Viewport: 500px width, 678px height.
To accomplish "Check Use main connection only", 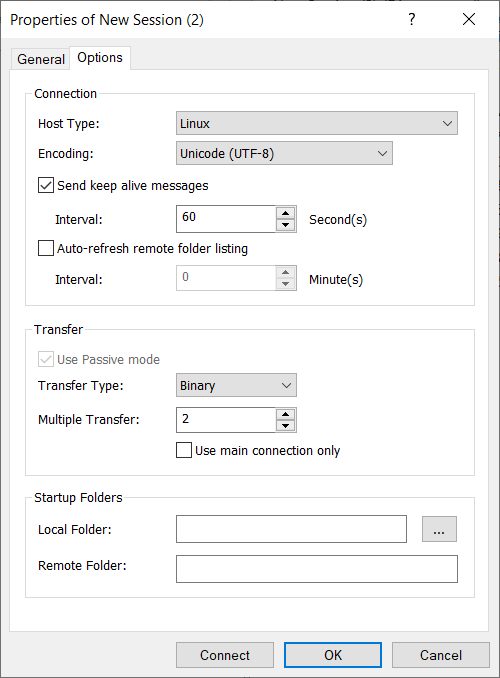I will (184, 450).
